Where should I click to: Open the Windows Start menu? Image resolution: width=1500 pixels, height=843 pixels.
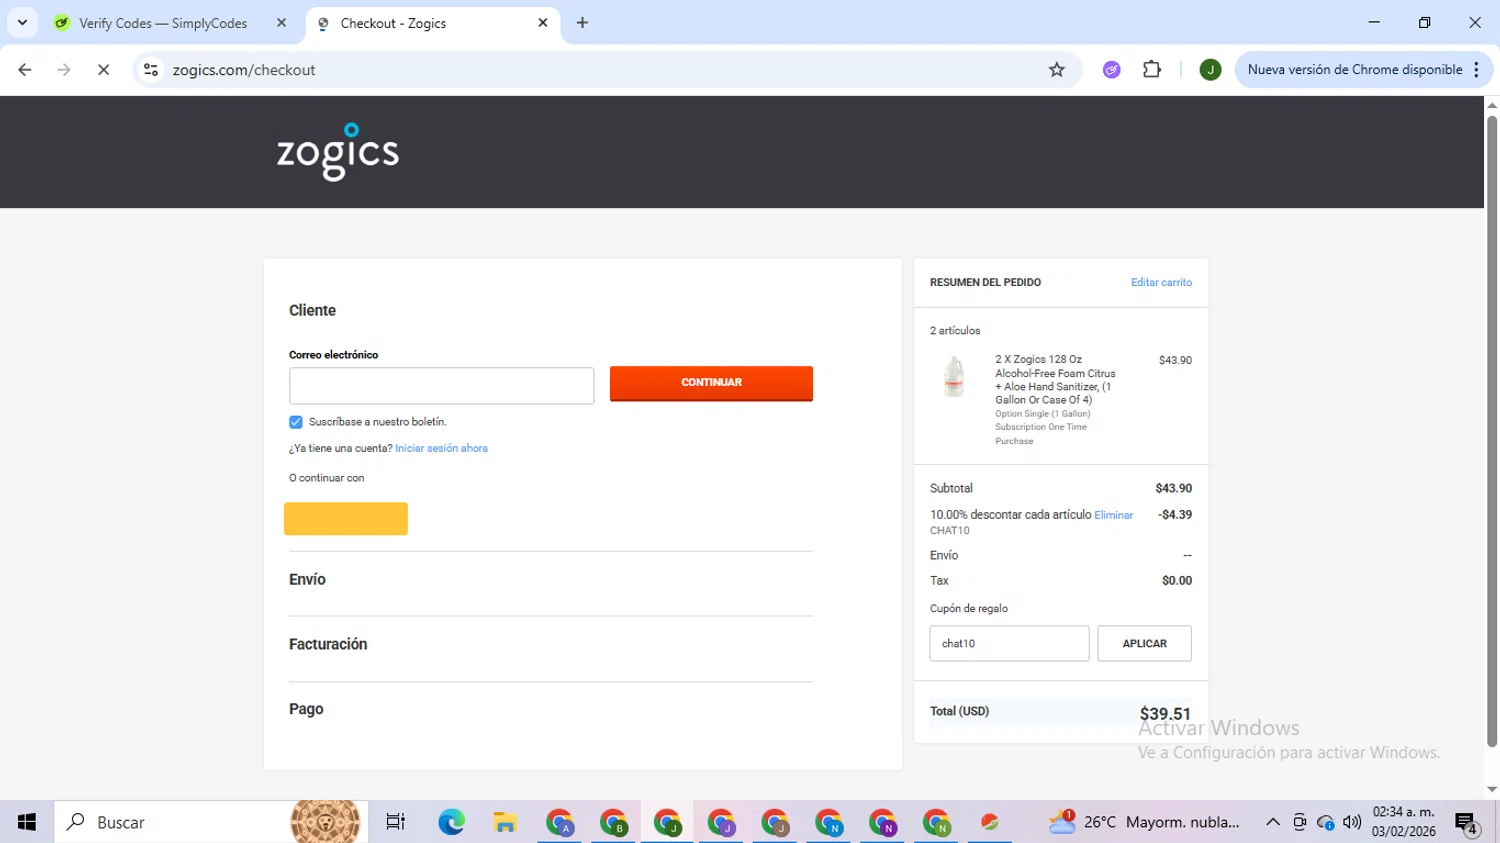pos(27,822)
